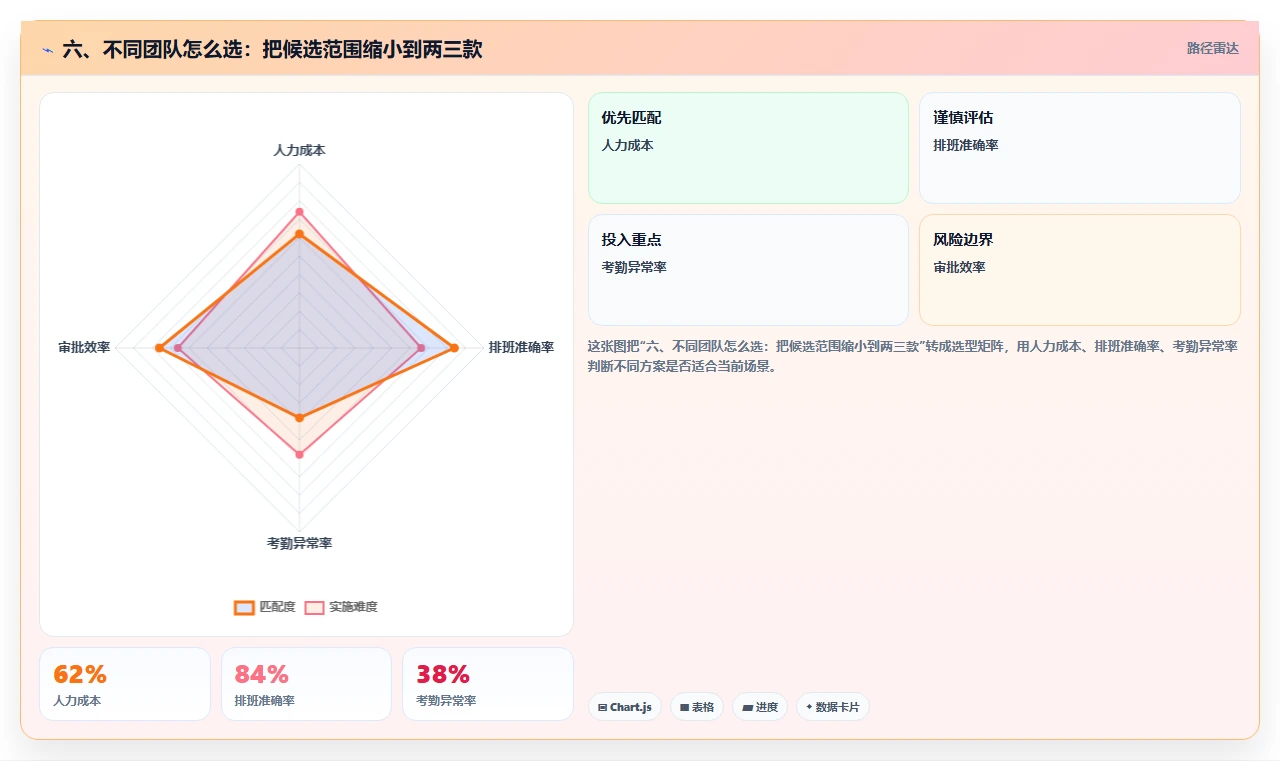1280x761 pixels.
Task: Click the description paragraph starting 这张图把
Action: pyautogui.click(x=913, y=356)
